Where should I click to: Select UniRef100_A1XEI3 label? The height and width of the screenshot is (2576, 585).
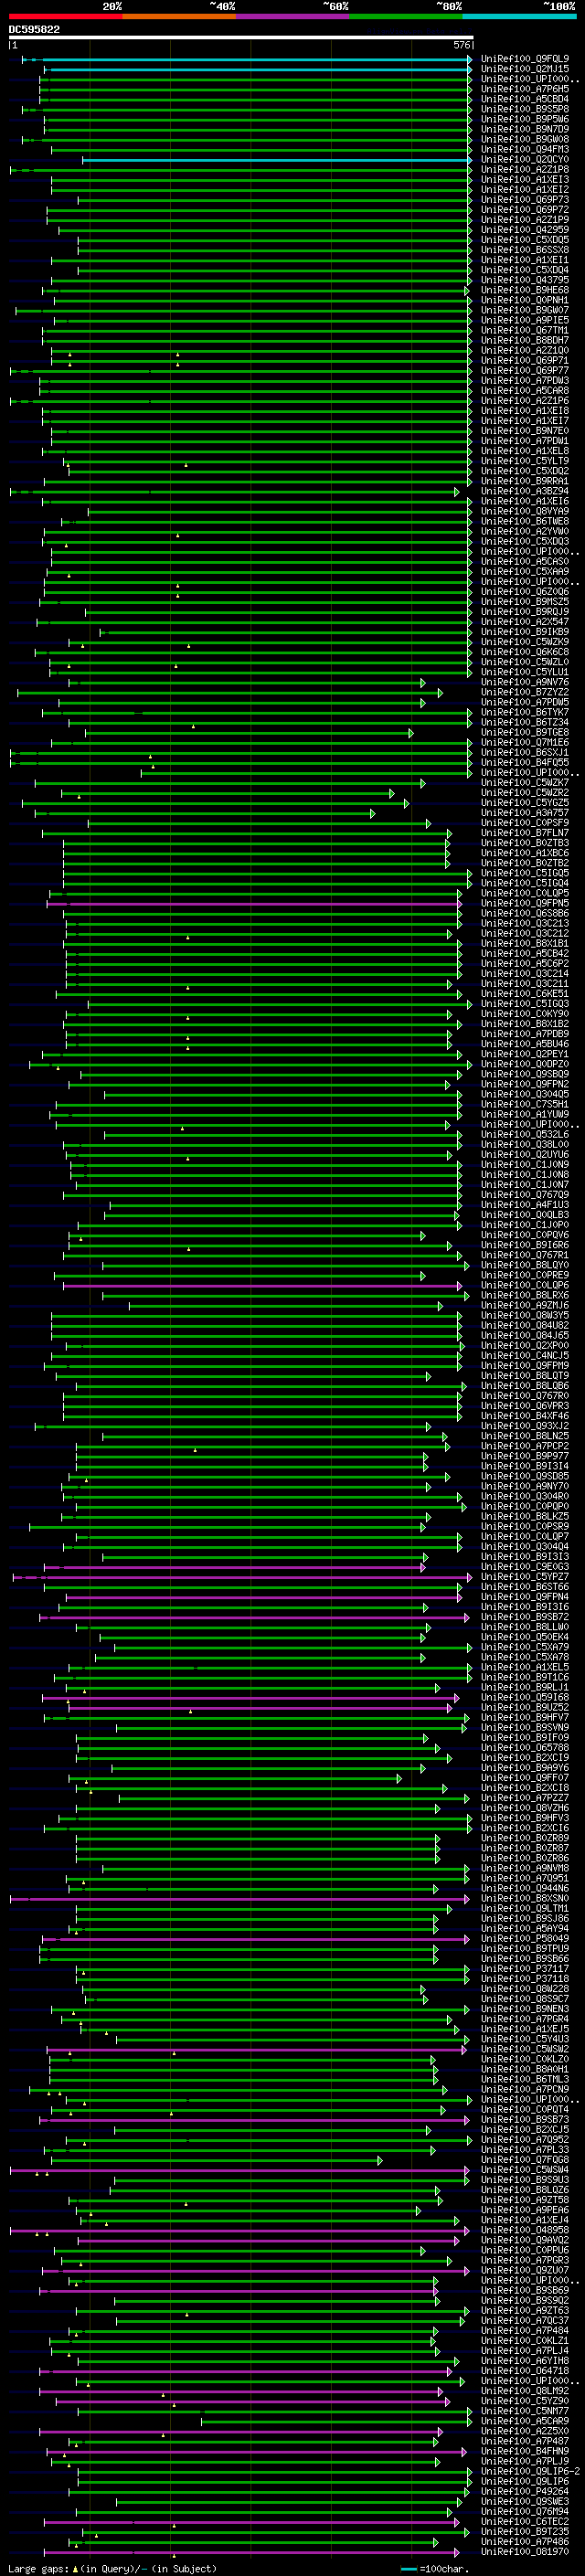pyautogui.click(x=525, y=180)
